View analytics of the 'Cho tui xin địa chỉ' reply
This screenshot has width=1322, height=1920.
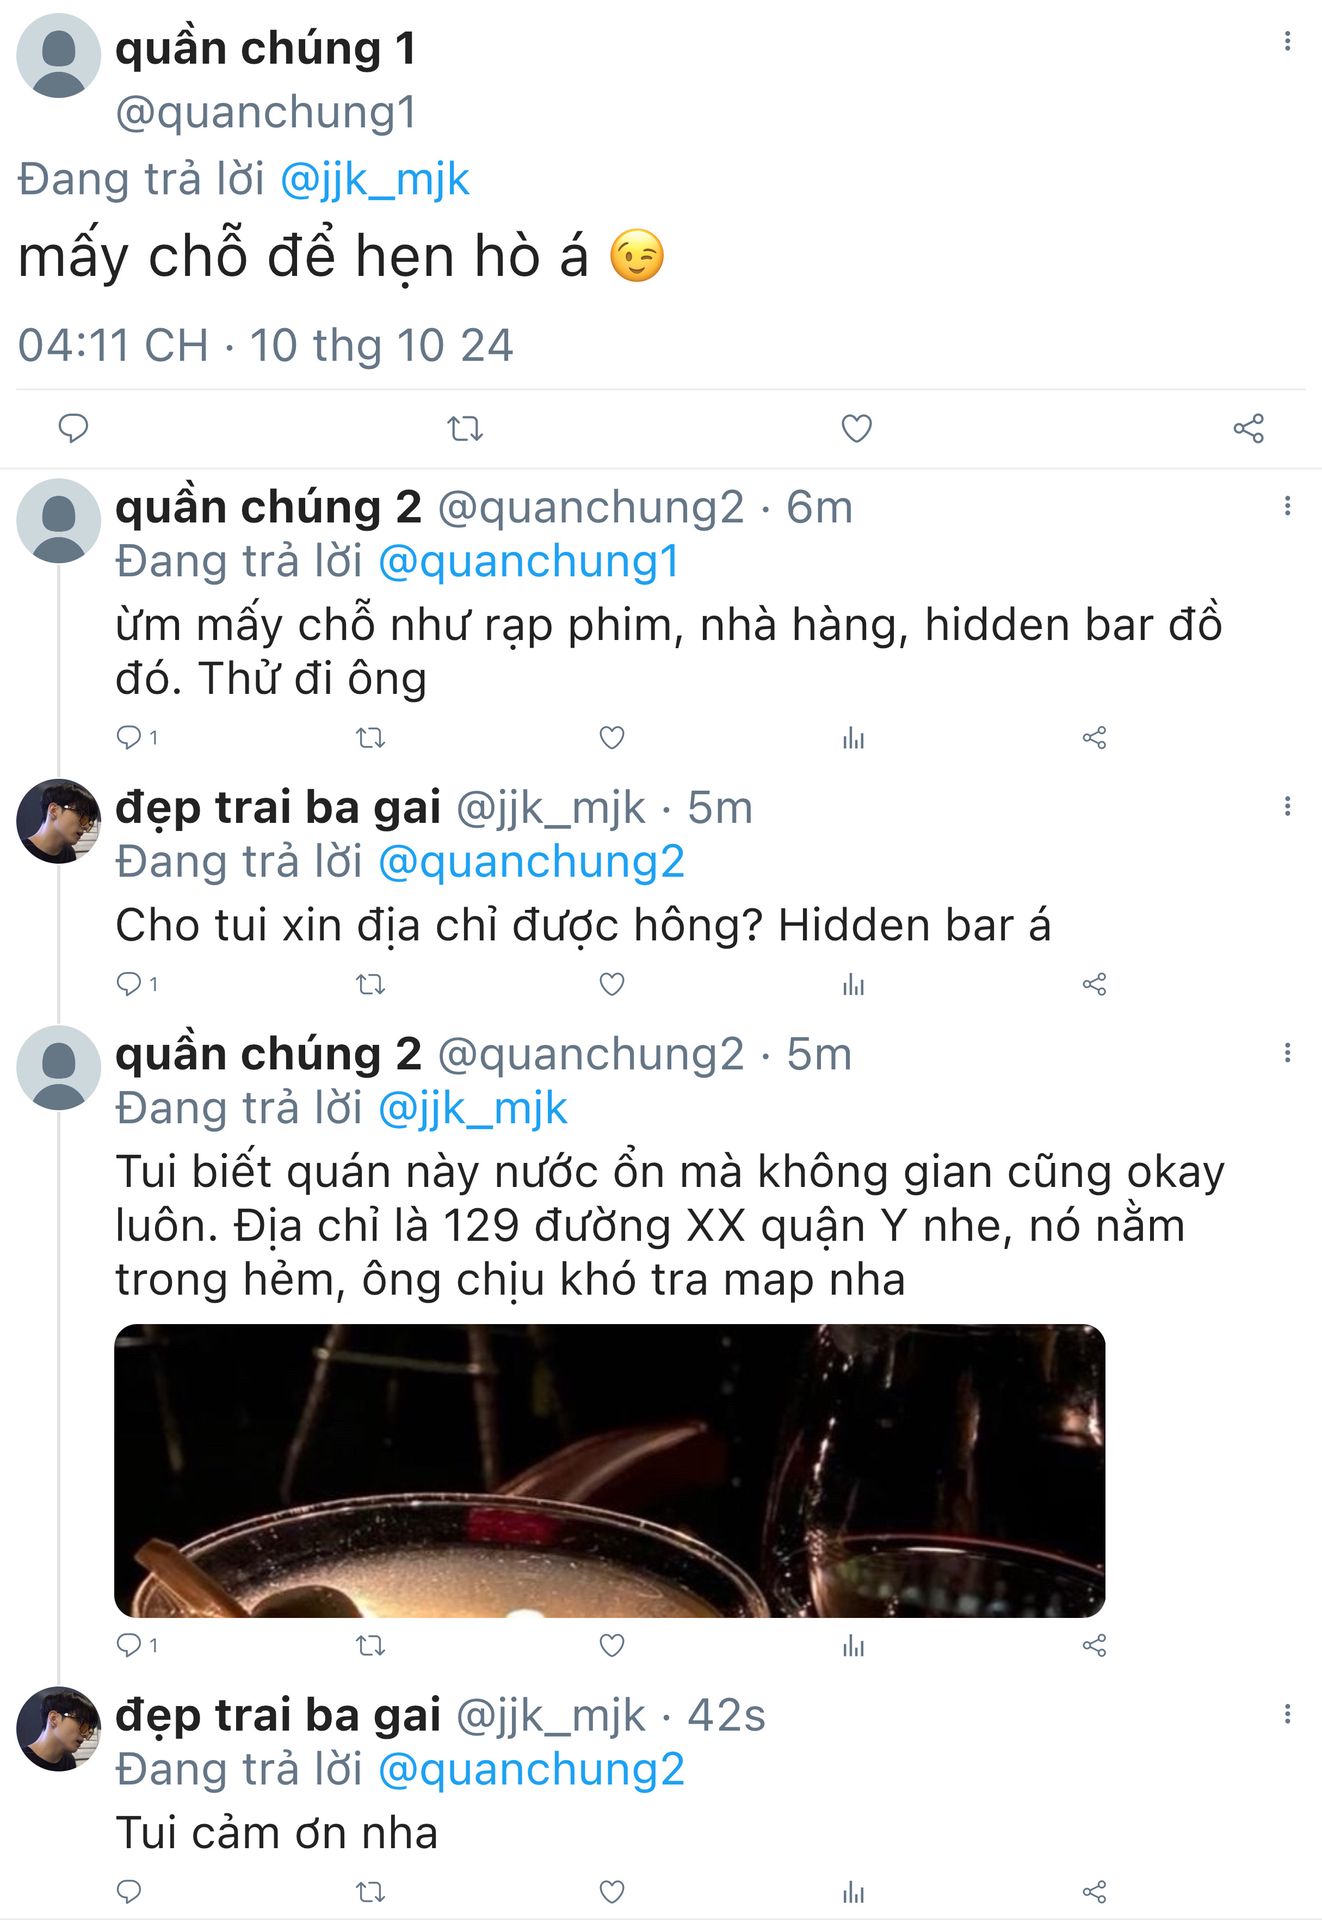[853, 985]
